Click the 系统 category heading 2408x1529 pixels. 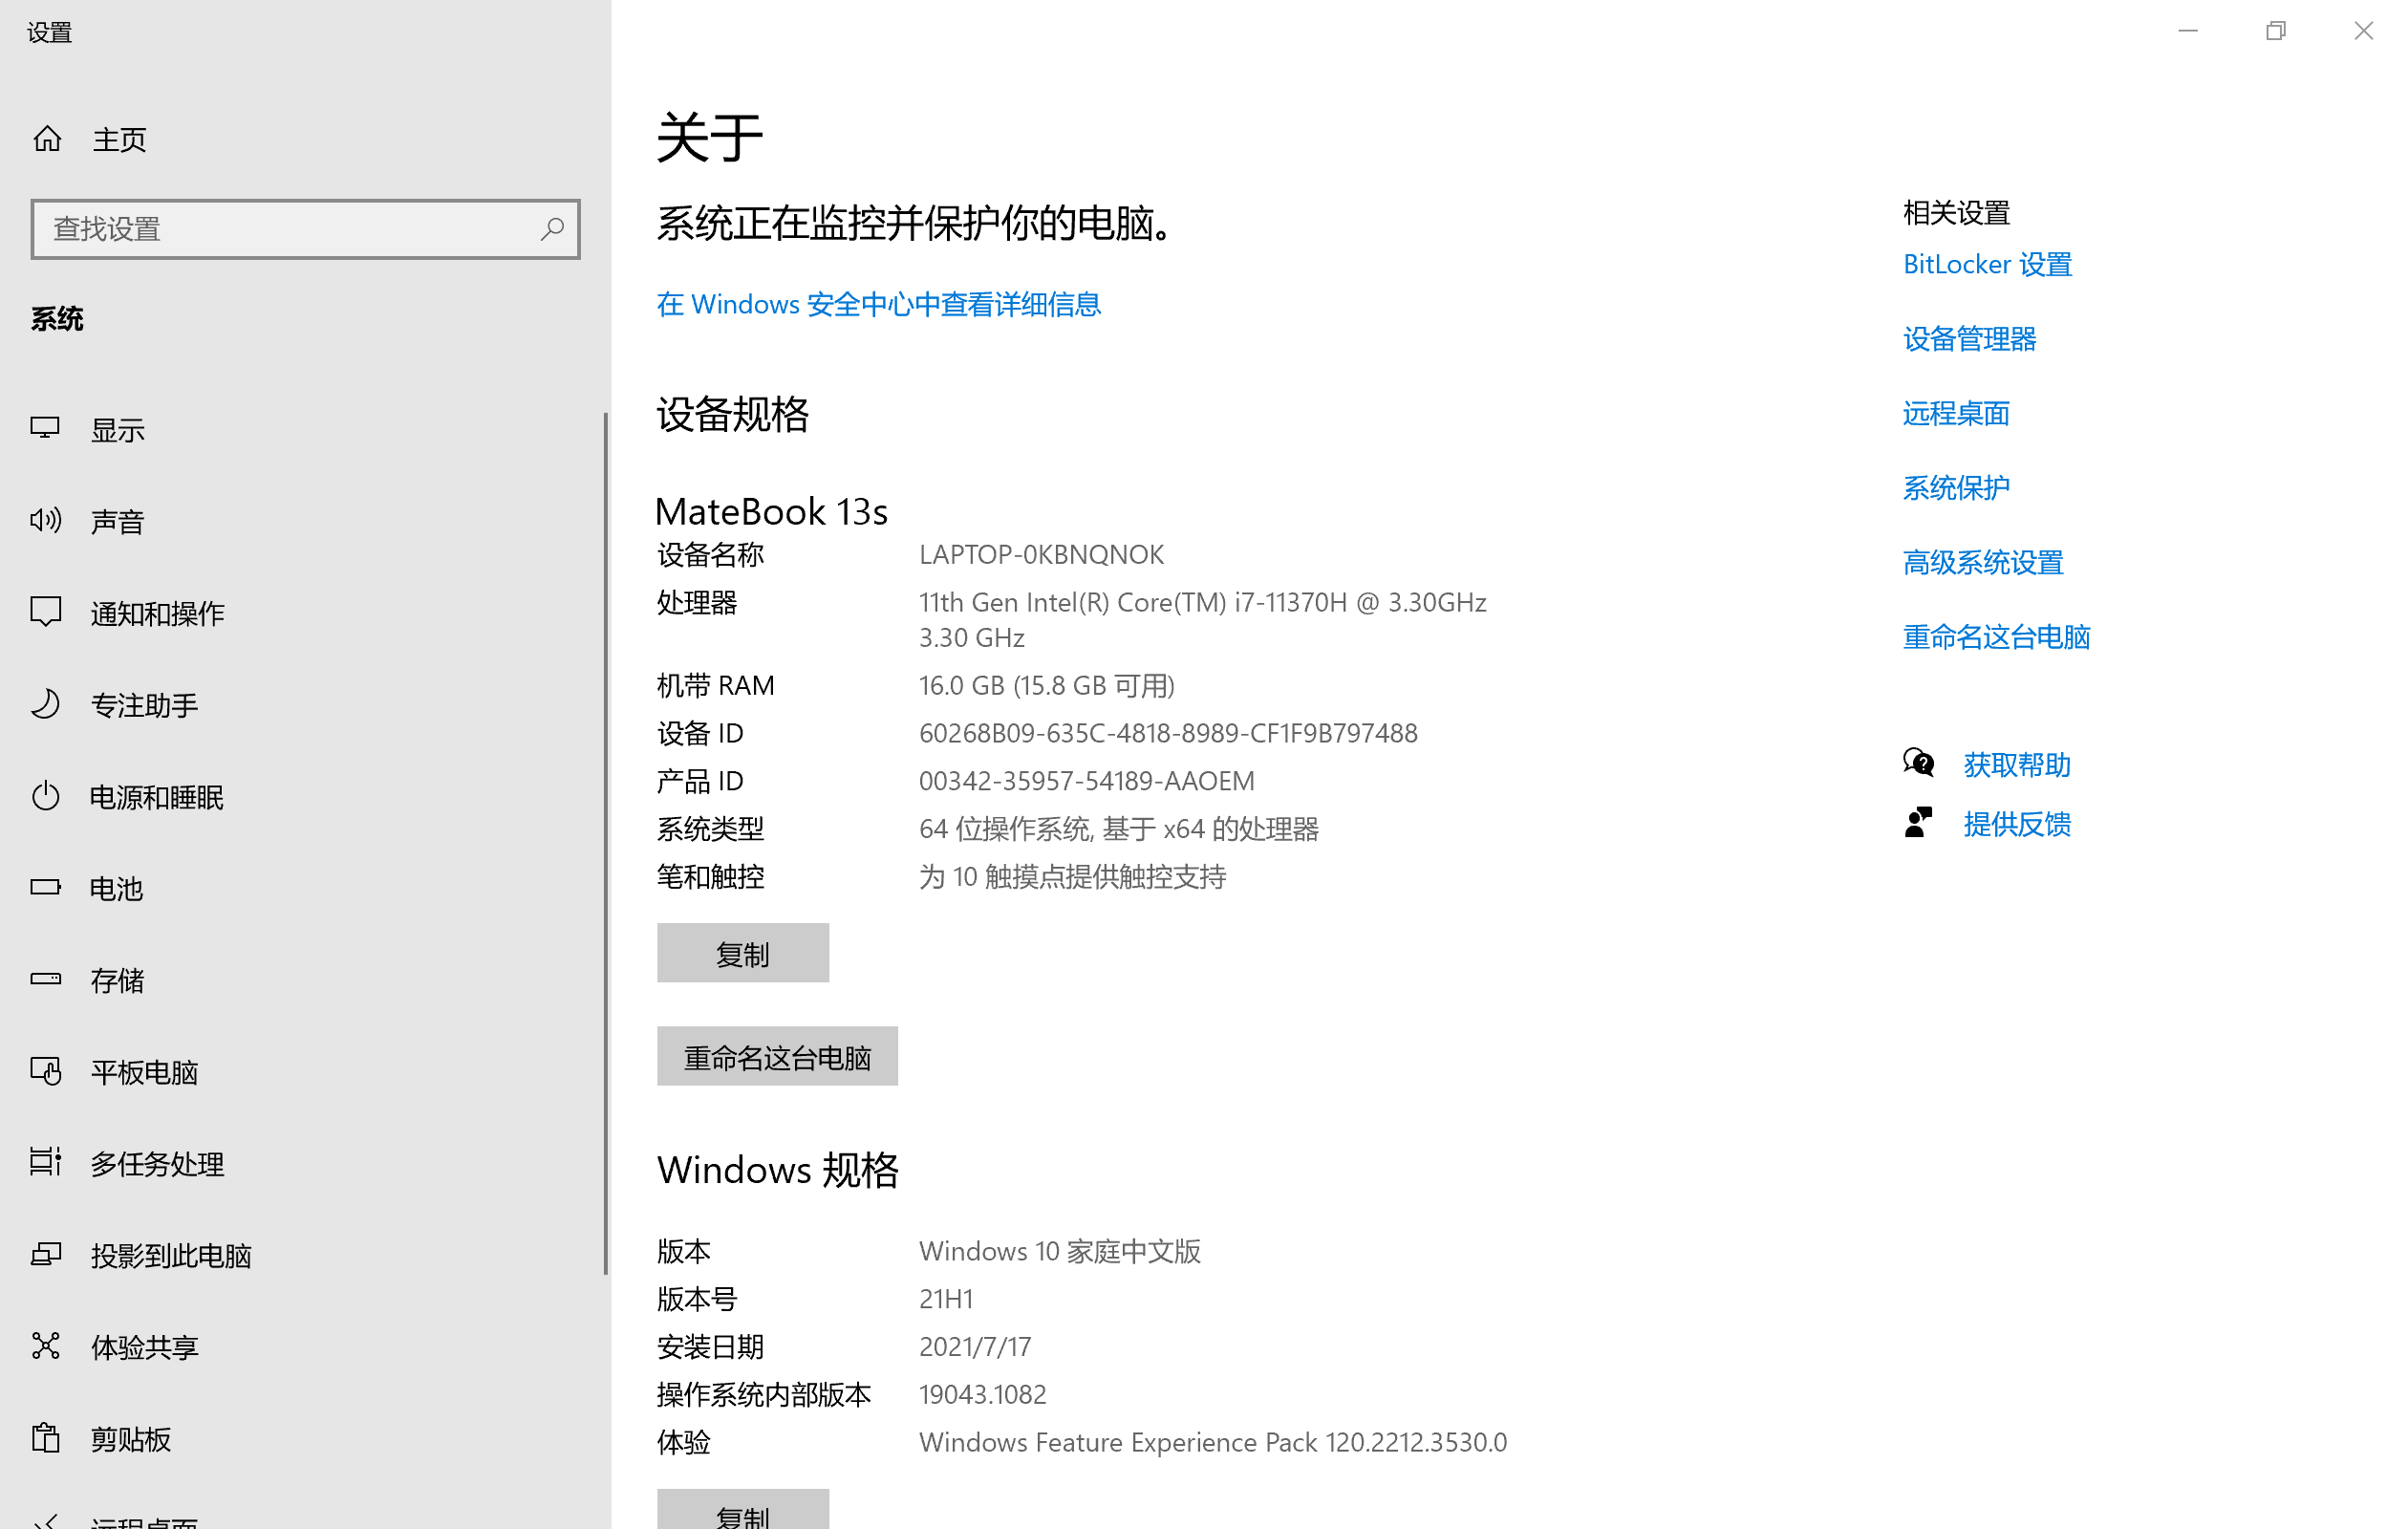[57, 319]
